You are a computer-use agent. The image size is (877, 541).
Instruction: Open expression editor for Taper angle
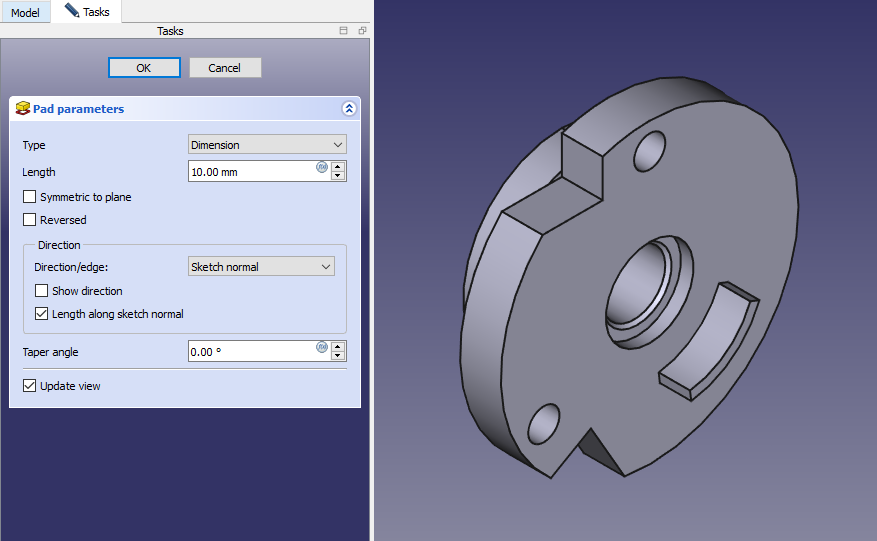point(322,347)
